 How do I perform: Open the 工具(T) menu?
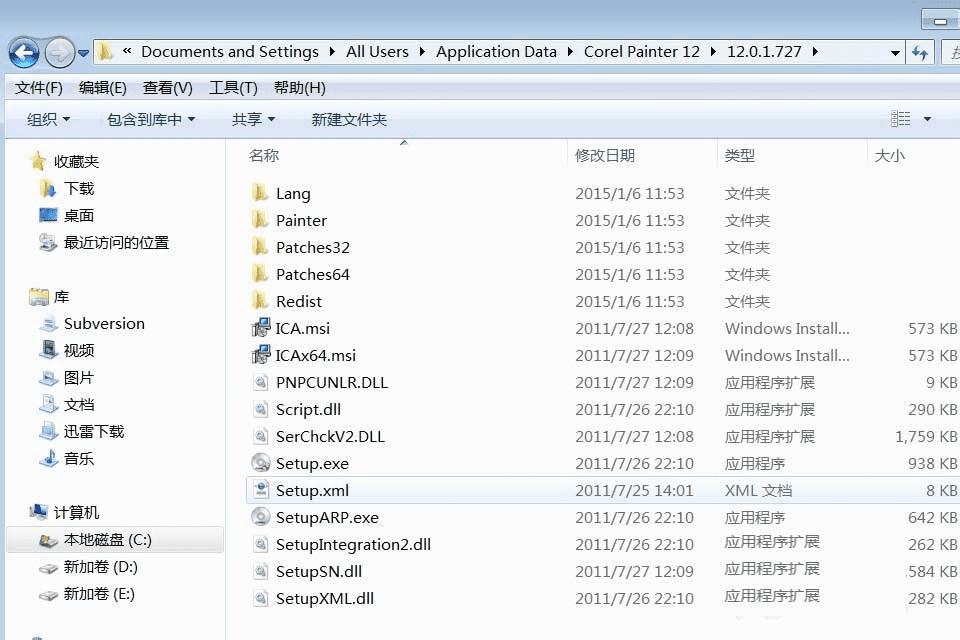pos(233,88)
